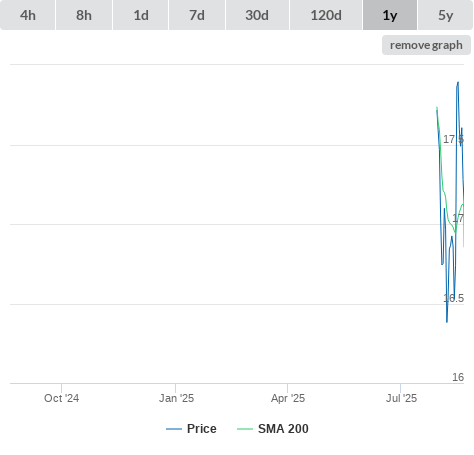Click the Jul '25 x-axis tick label
This screenshot has height=455, width=474.
tap(401, 398)
